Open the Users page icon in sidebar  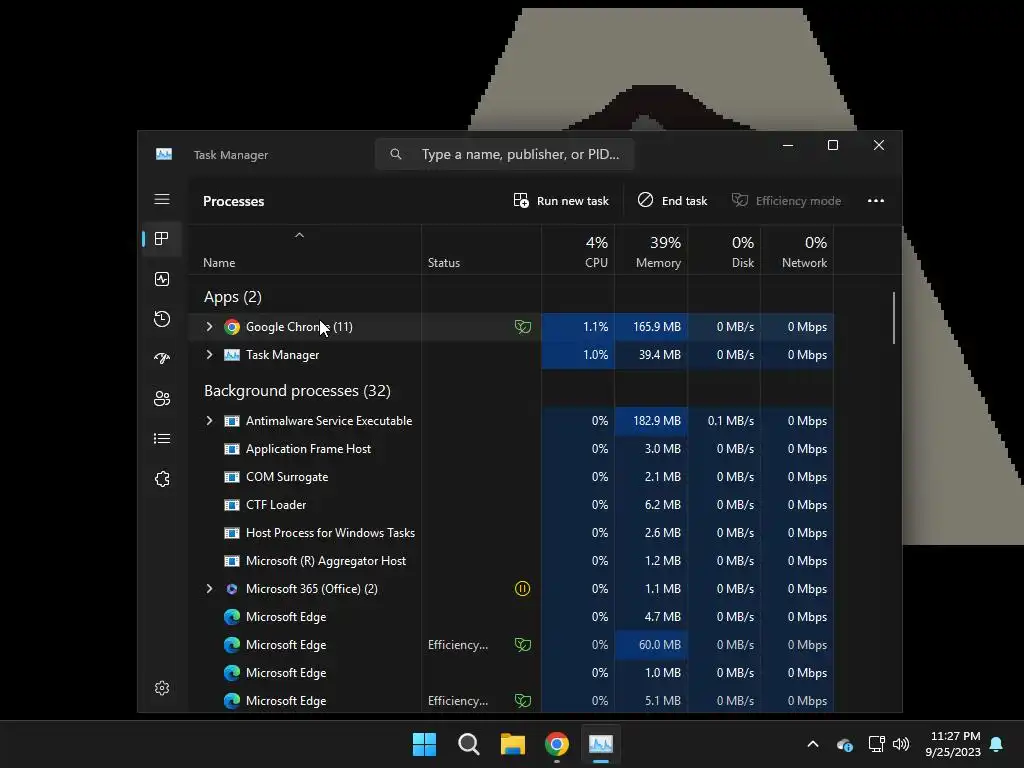(162, 398)
